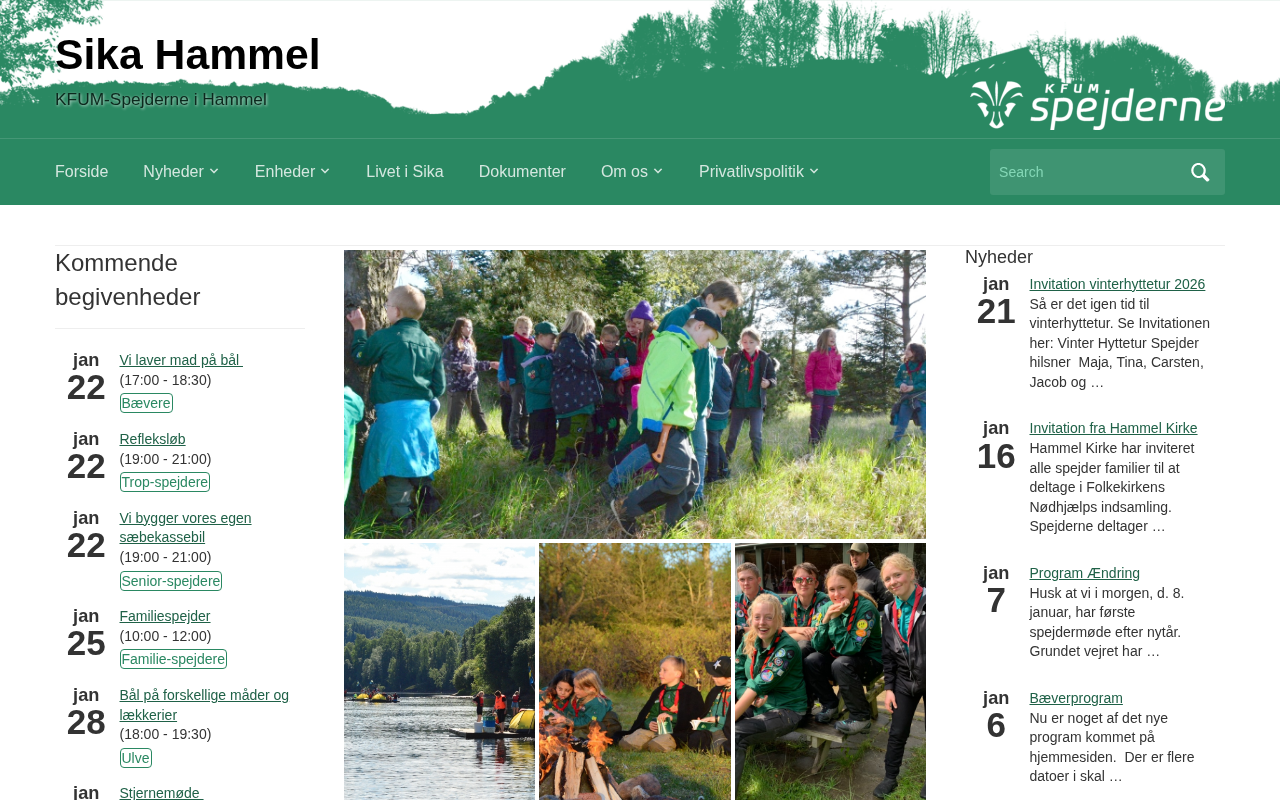
Task: Click the search magnifier icon
Action: (1200, 172)
